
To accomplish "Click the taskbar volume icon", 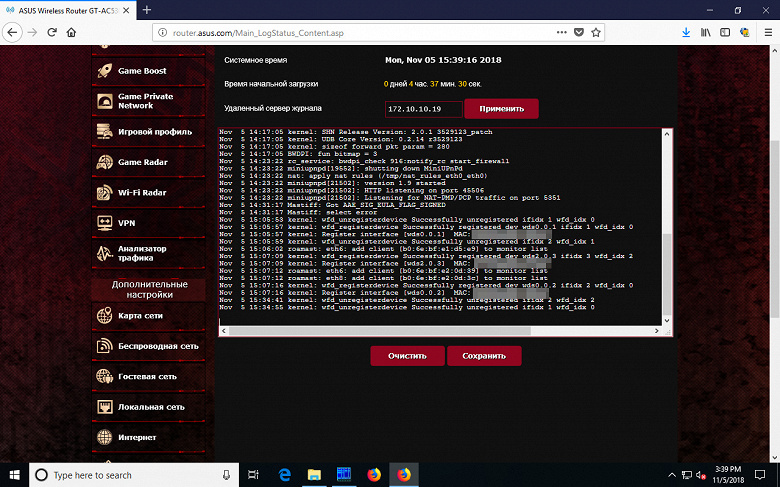I will (x=700, y=475).
